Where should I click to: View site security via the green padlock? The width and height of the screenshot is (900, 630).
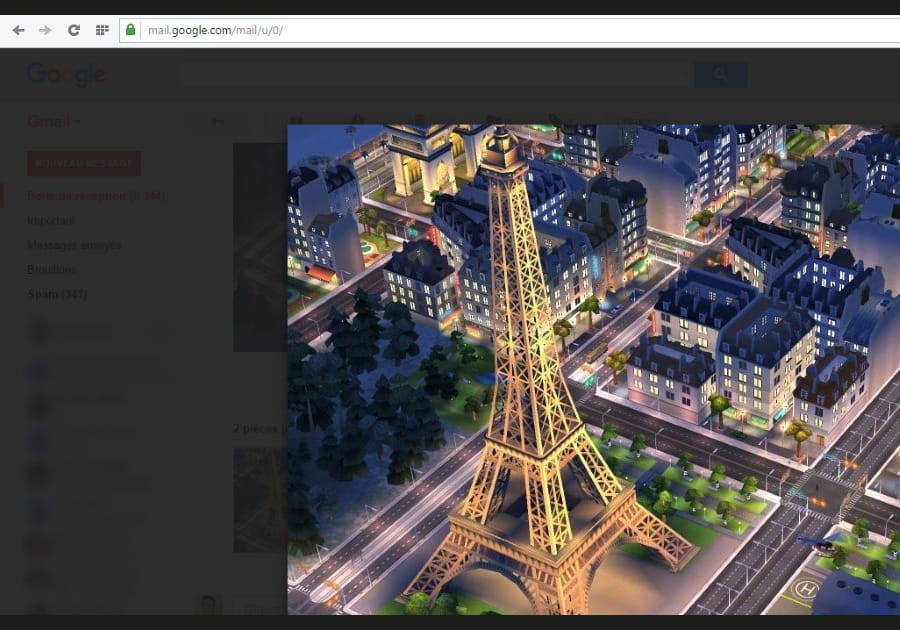[x=130, y=30]
